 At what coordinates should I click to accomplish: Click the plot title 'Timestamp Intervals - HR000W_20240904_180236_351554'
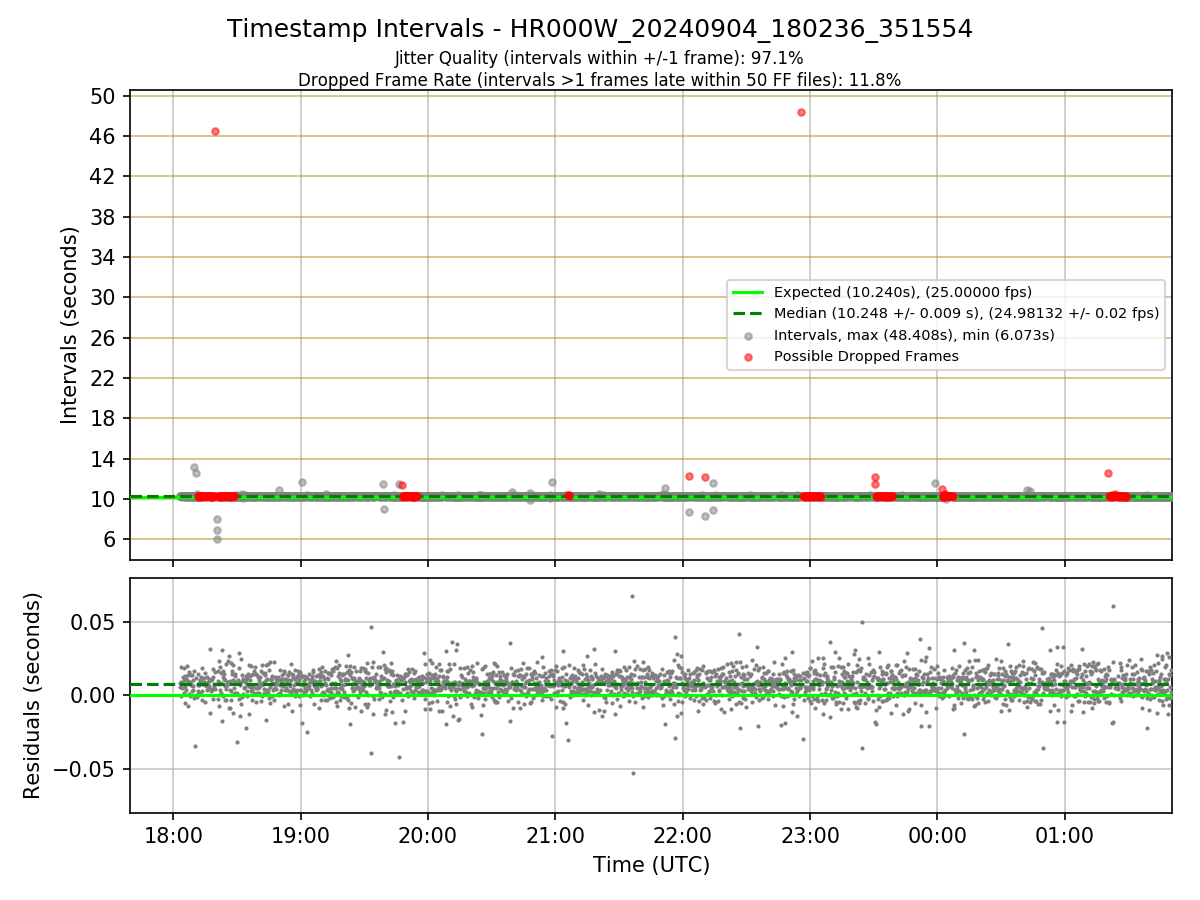(600, 29)
